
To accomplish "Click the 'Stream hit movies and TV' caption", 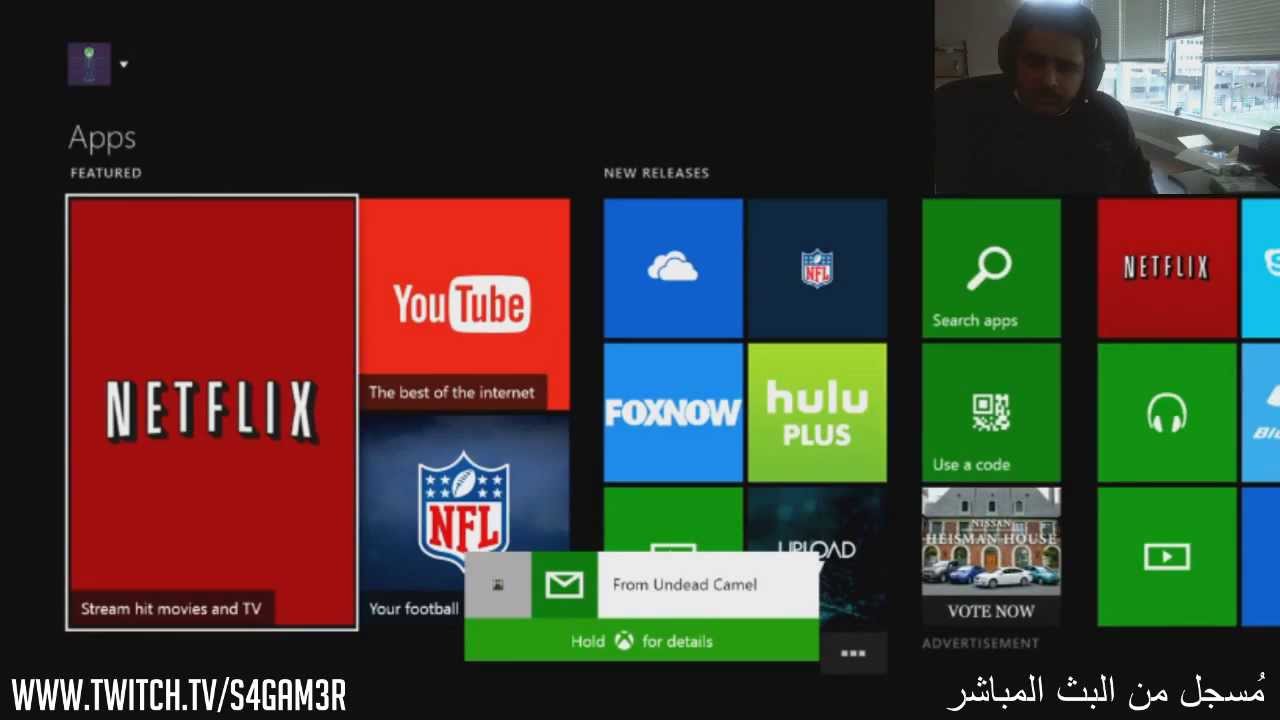I will click(x=171, y=608).
